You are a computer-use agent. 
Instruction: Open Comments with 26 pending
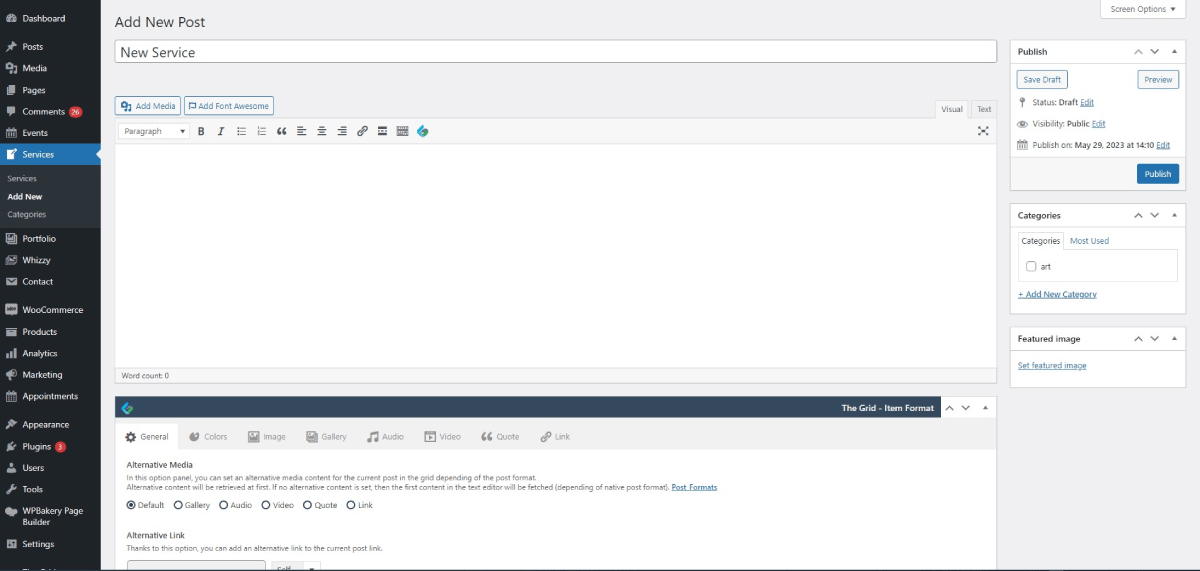[x=50, y=111]
